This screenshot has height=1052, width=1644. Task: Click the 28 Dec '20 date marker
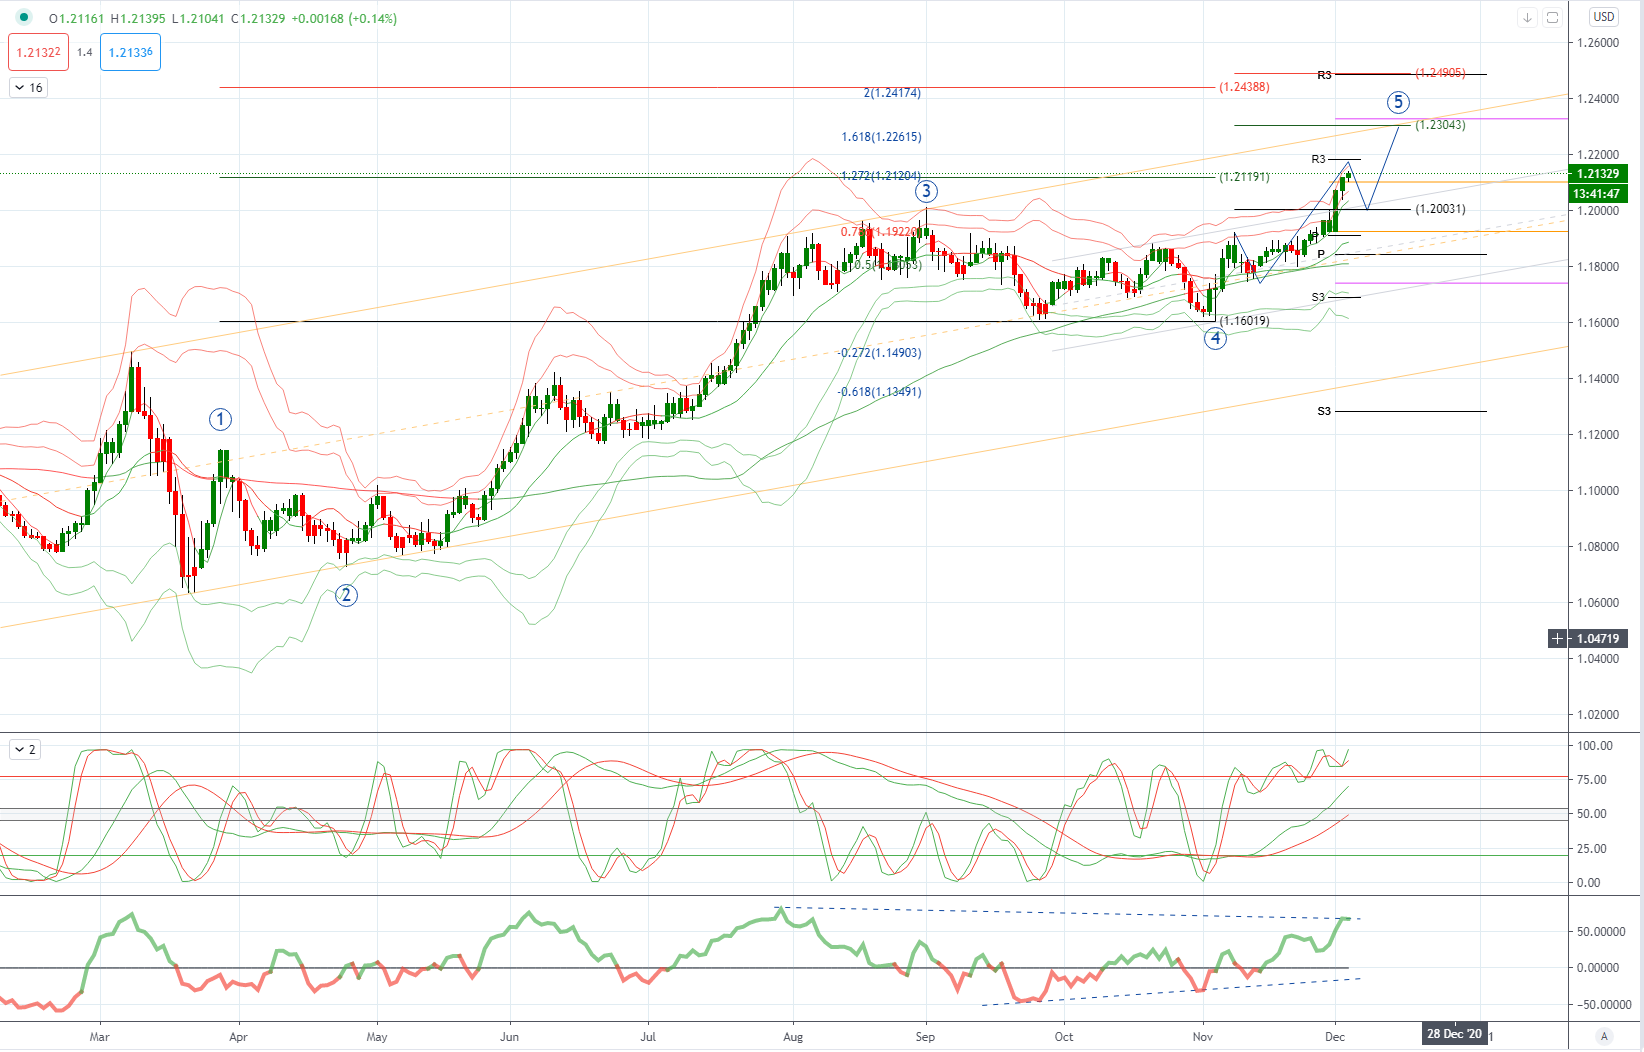coord(1455,1034)
